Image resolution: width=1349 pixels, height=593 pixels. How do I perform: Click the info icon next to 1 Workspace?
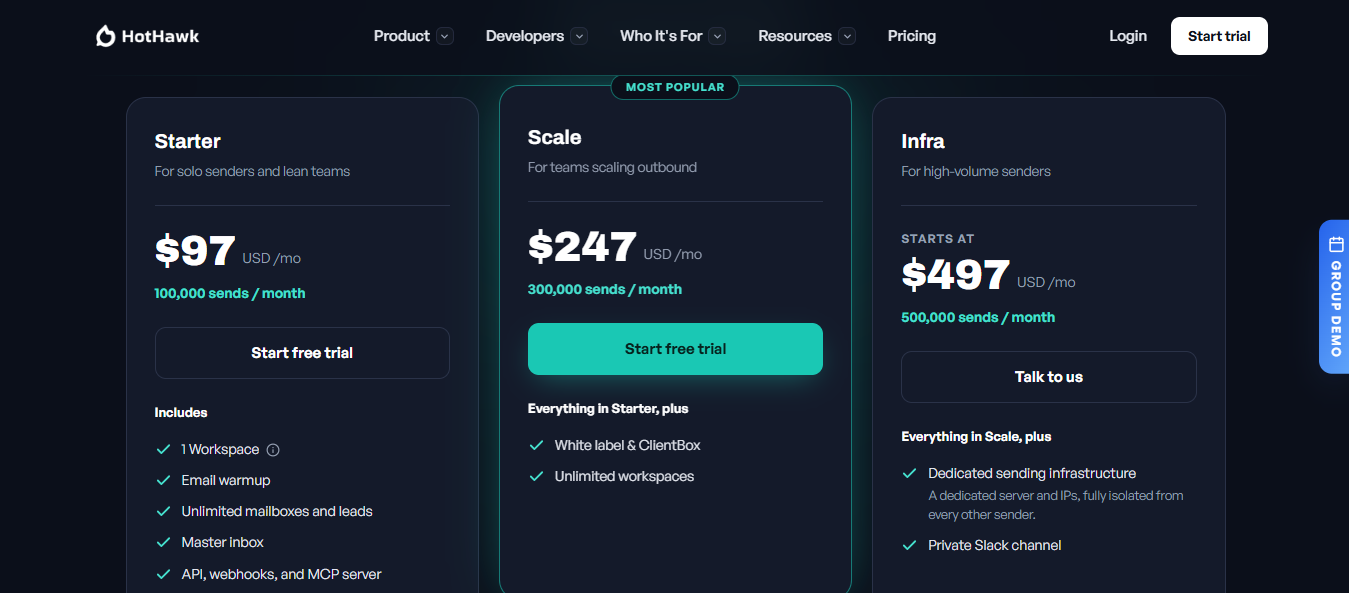click(273, 450)
